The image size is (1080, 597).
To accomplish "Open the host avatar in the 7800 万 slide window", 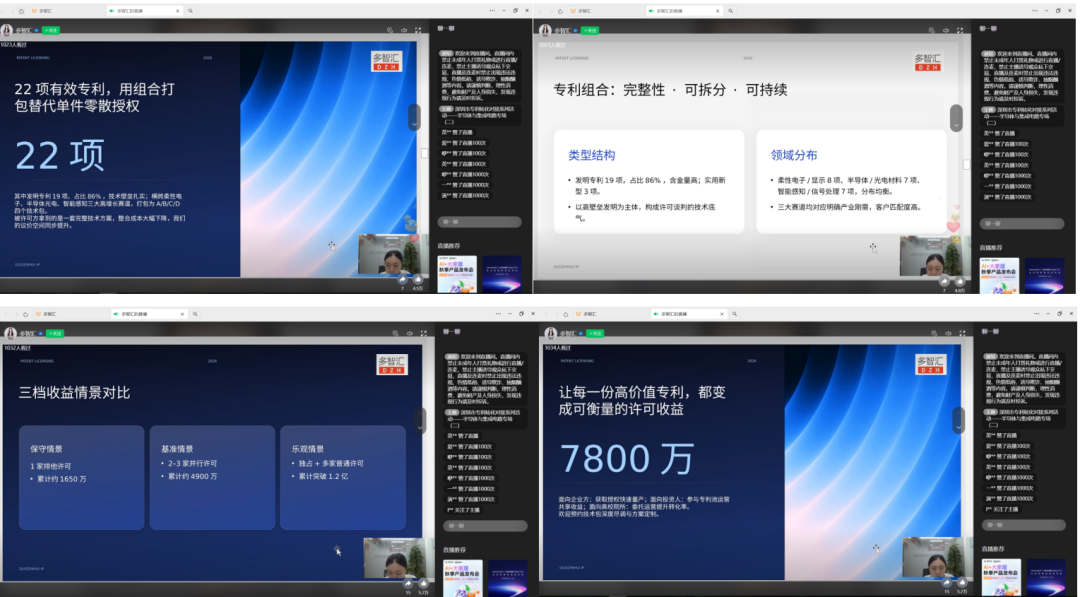I will coord(550,333).
